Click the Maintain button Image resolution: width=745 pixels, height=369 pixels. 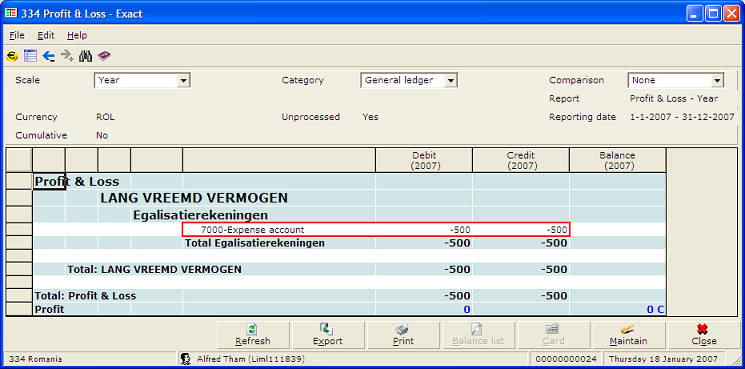coord(628,335)
